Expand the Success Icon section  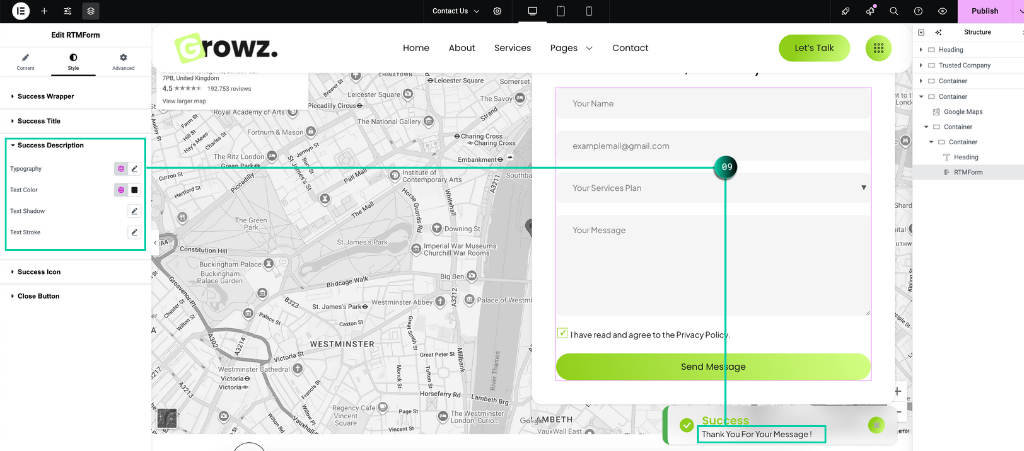(x=39, y=271)
